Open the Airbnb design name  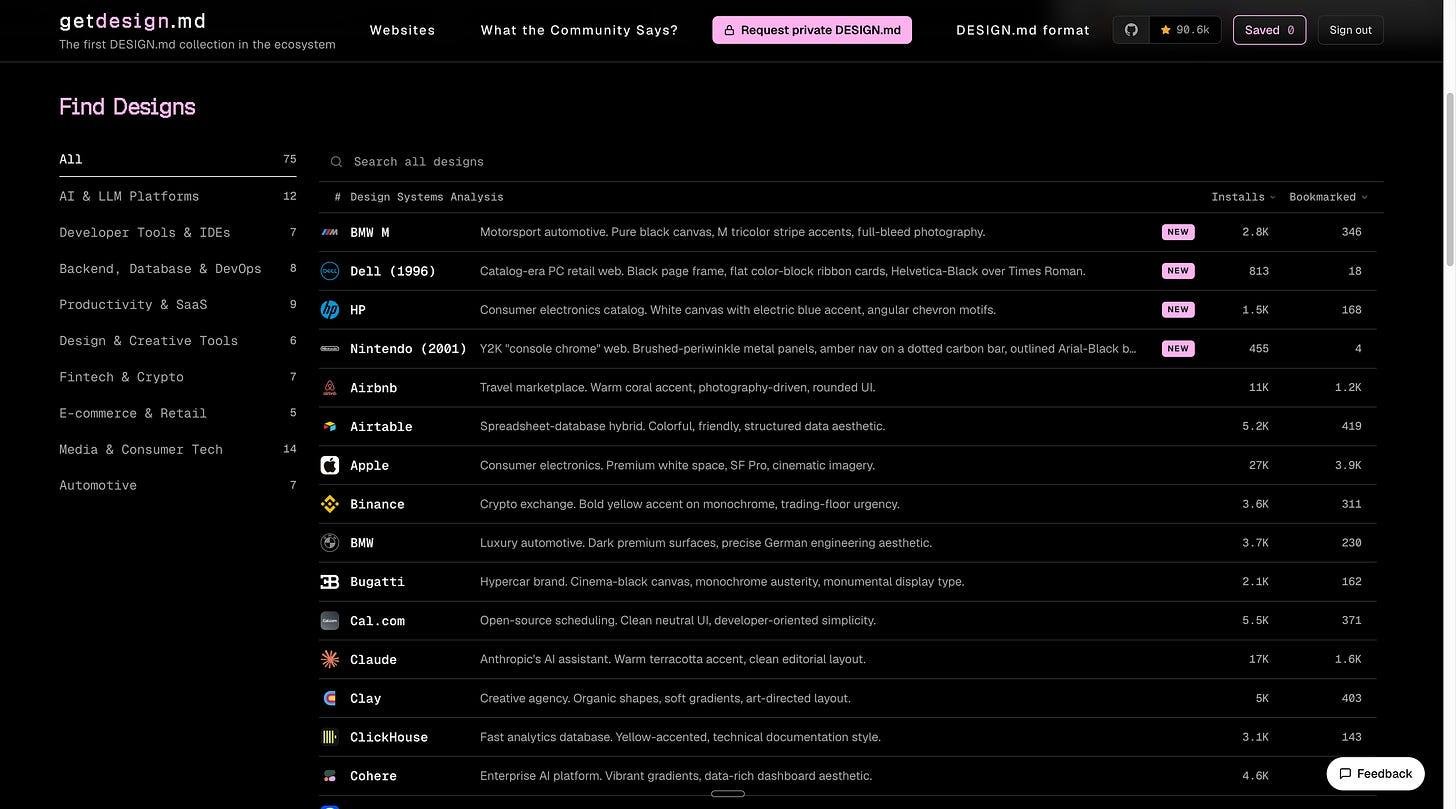coord(373,388)
